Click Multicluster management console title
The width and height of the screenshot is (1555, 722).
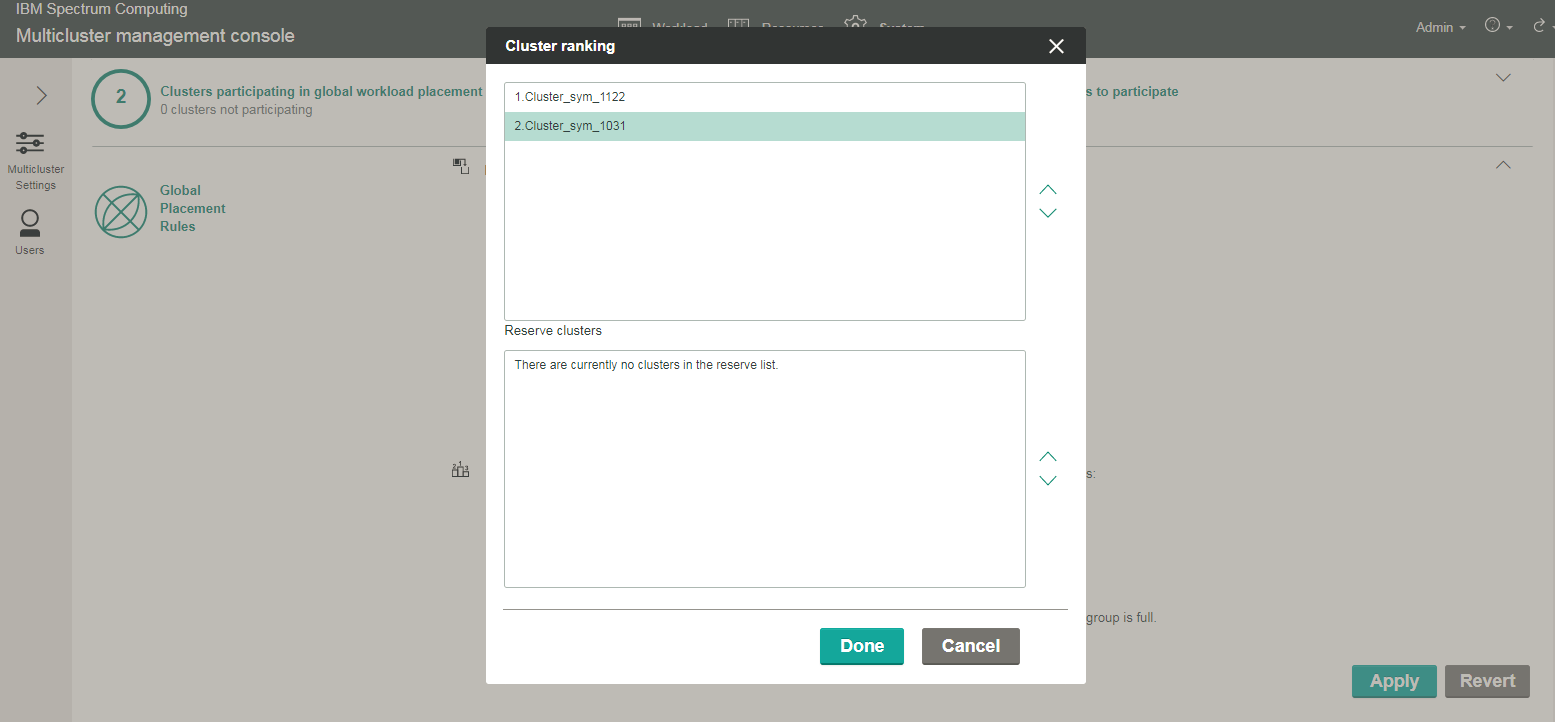[155, 36]
